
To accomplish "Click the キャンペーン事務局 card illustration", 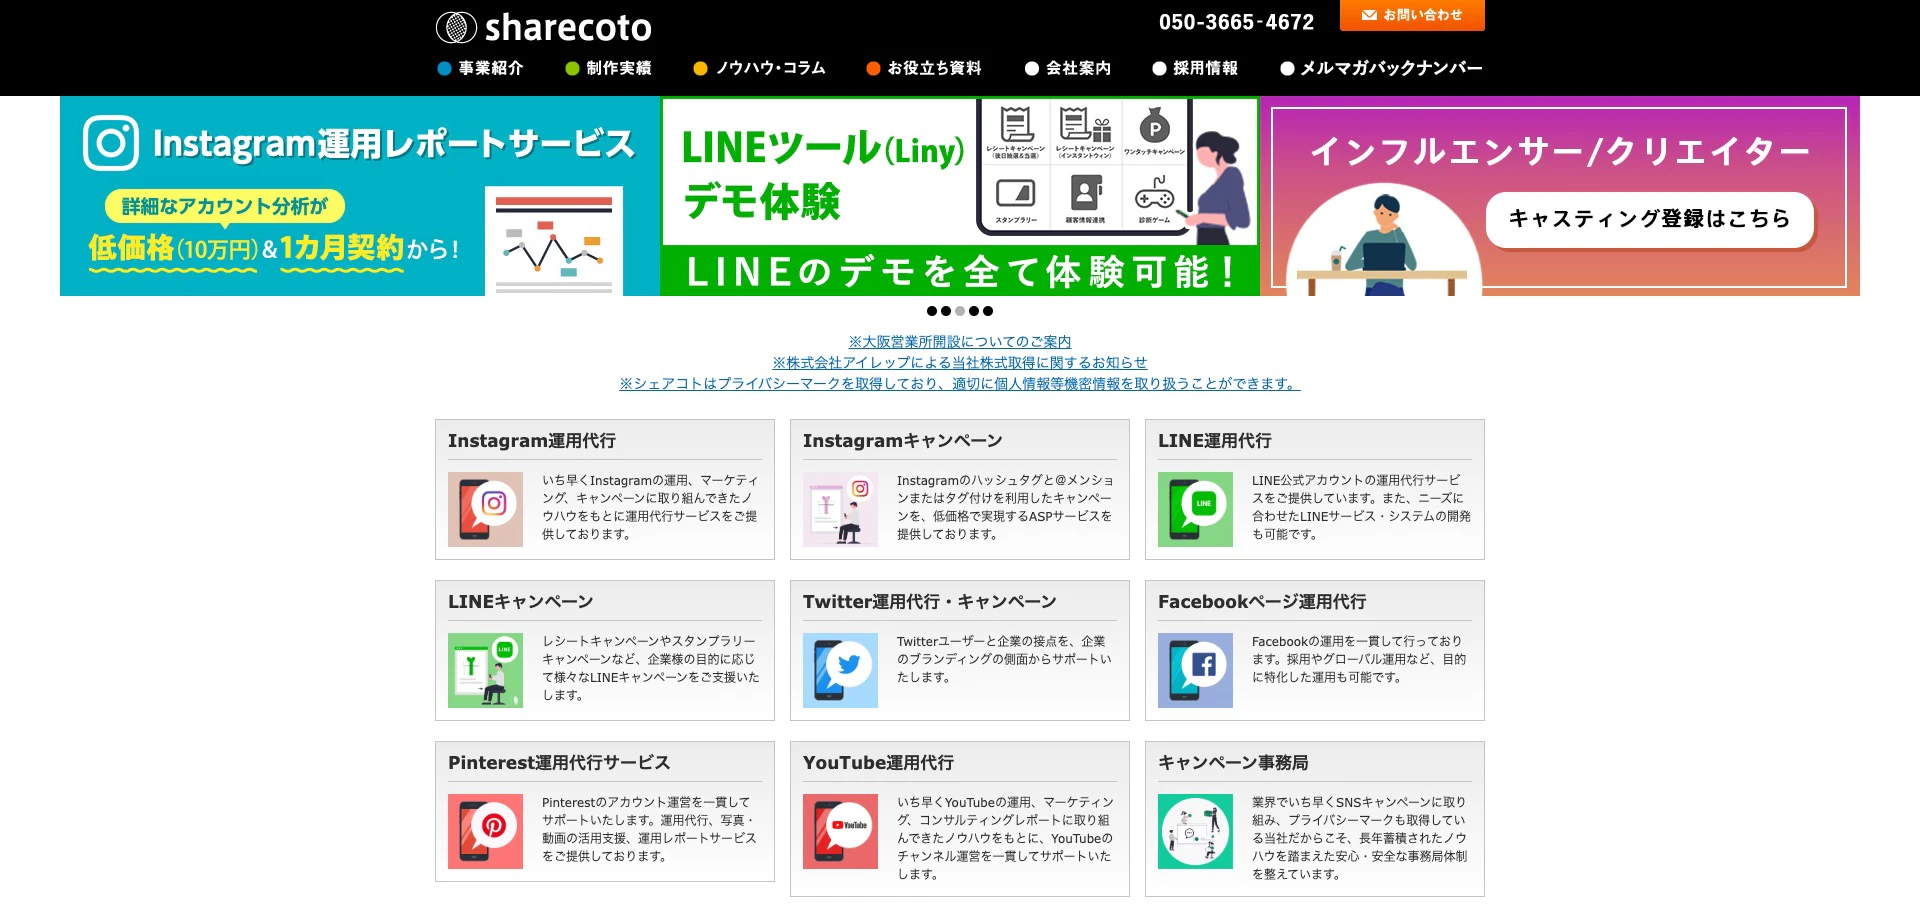I will pos(1195,831).
